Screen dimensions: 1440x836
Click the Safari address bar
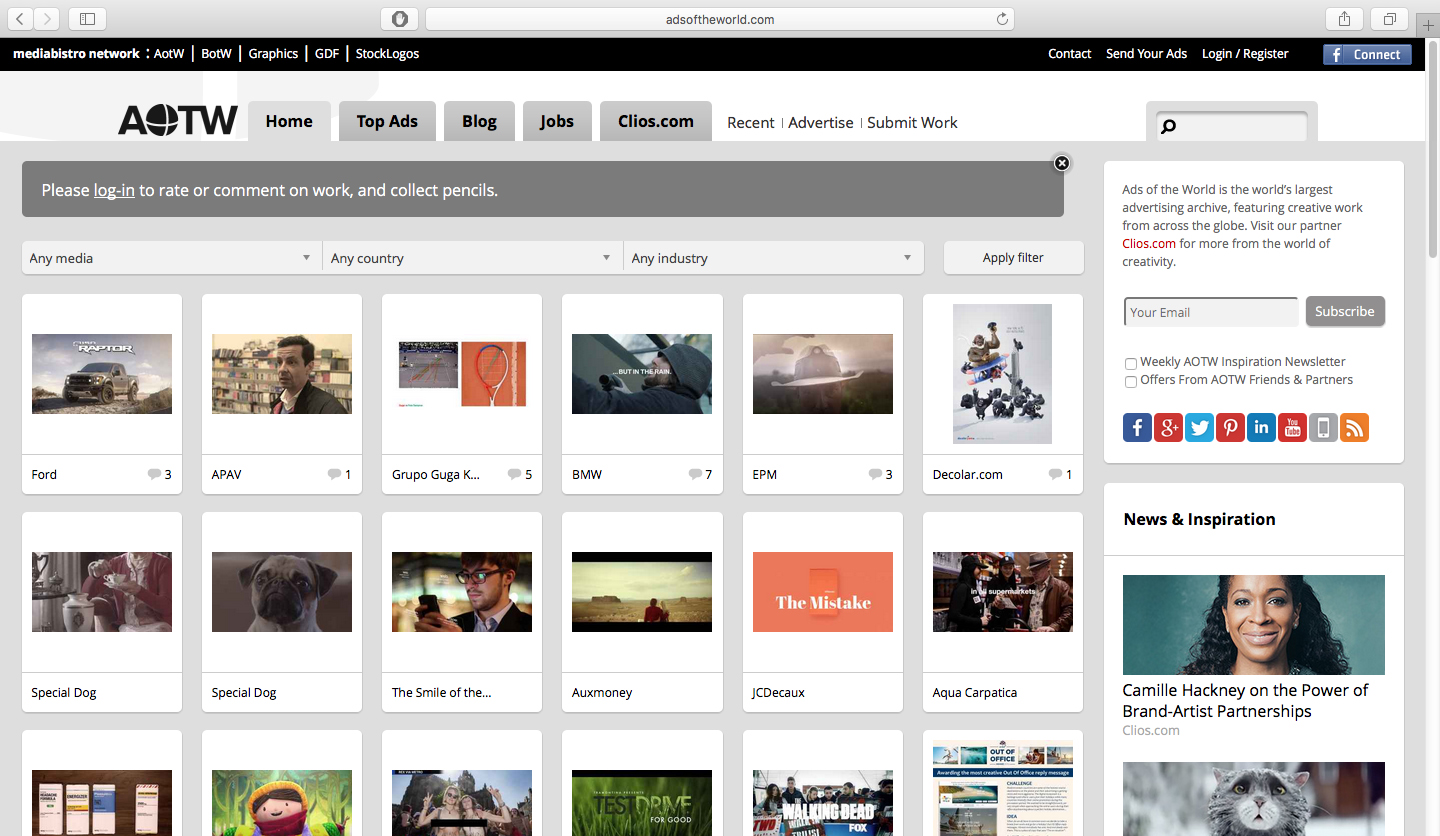[x=720, y=19]
